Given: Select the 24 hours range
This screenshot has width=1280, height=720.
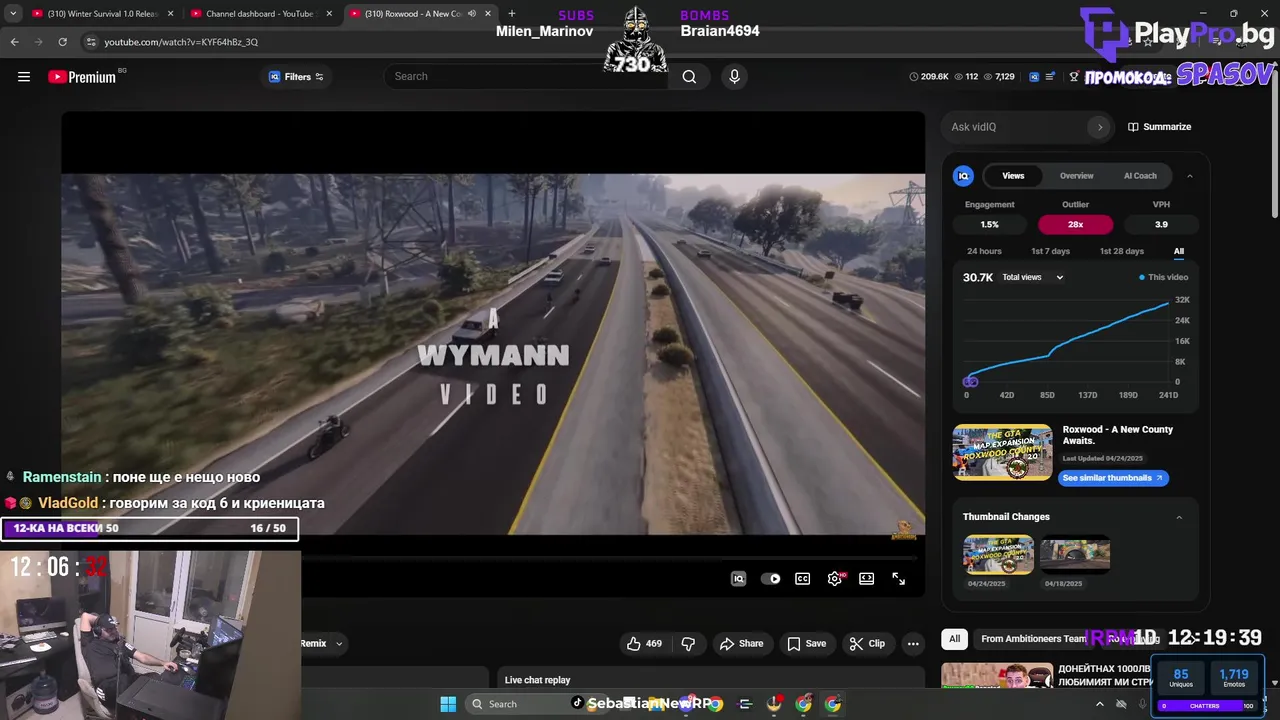Looking at the screenshot, I should coord(984,251).
